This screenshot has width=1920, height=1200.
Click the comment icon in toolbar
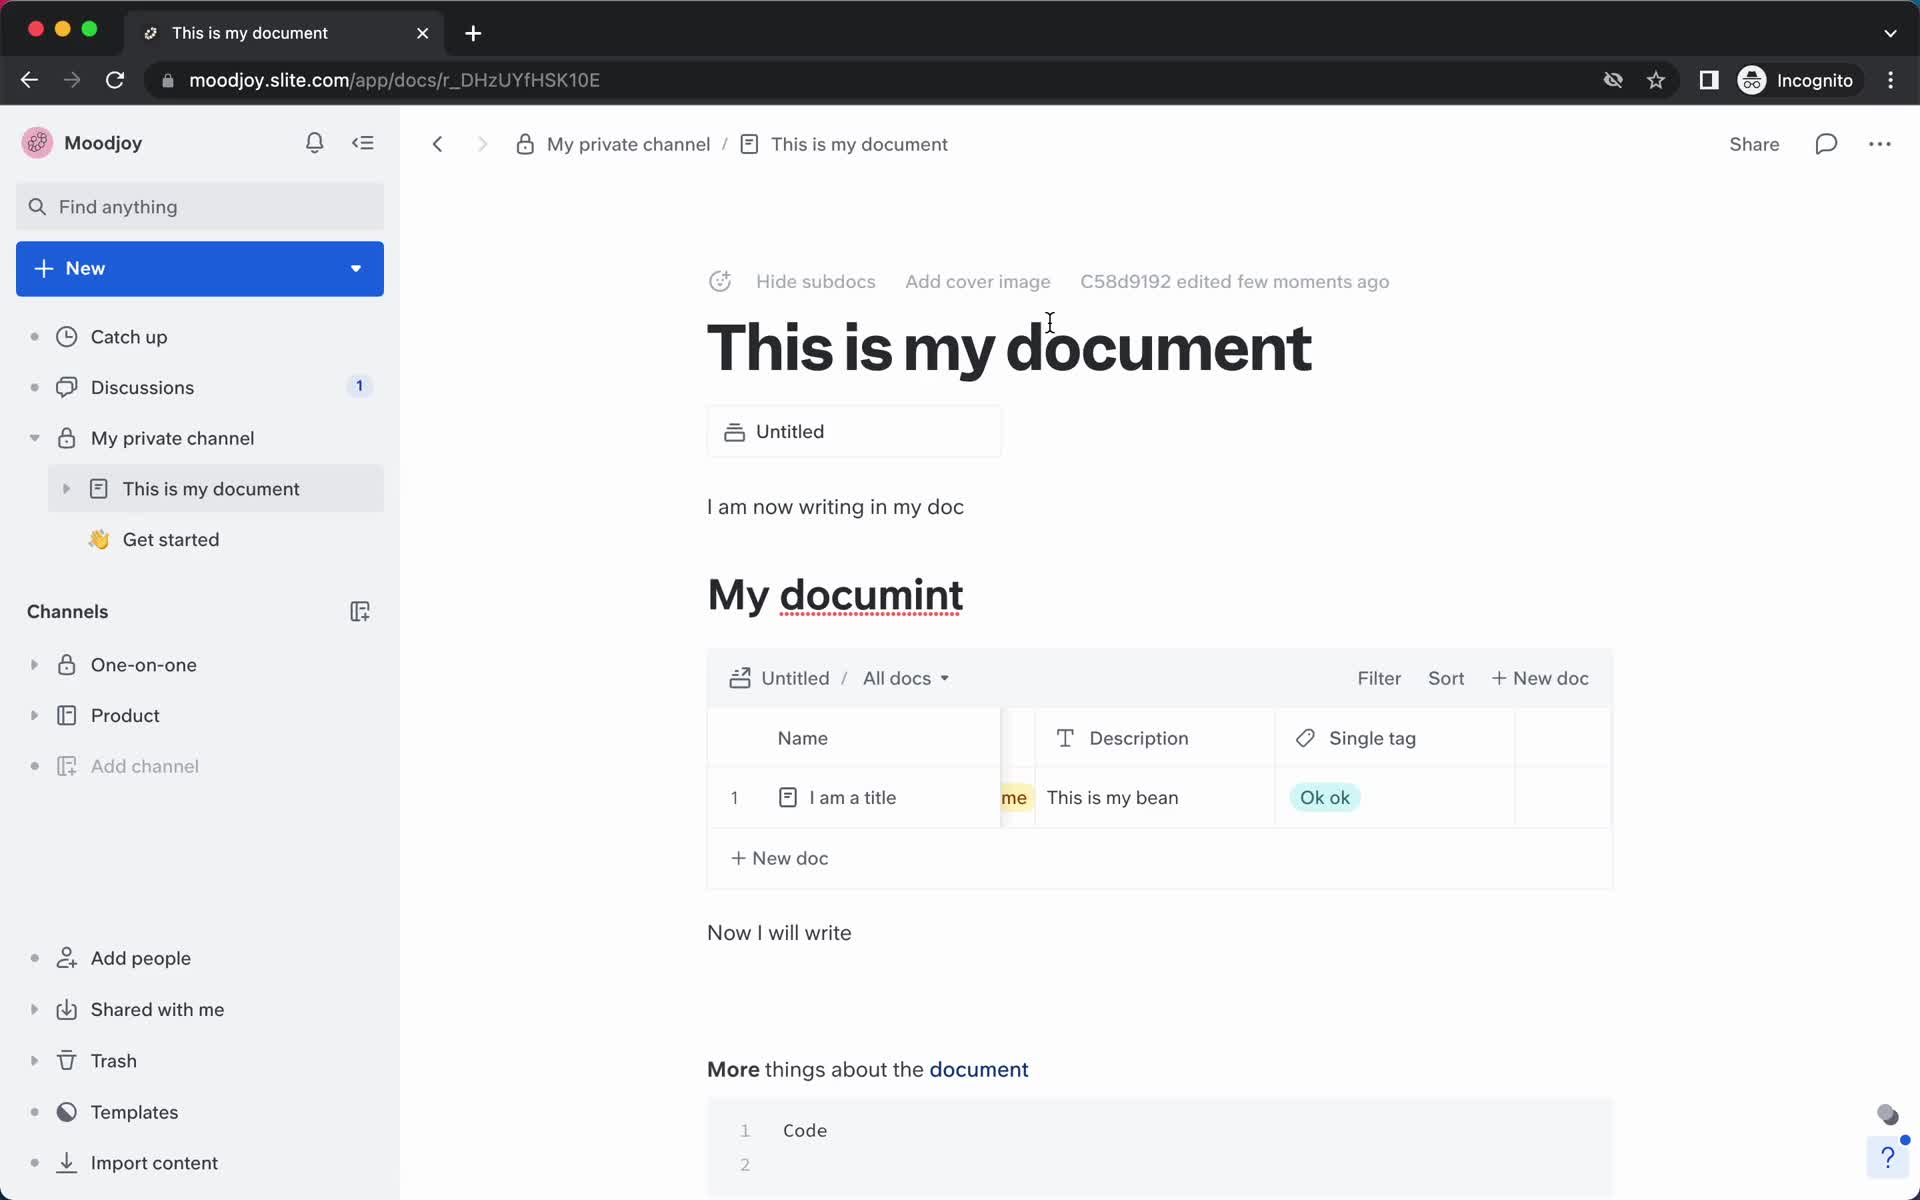[1825, 144]
